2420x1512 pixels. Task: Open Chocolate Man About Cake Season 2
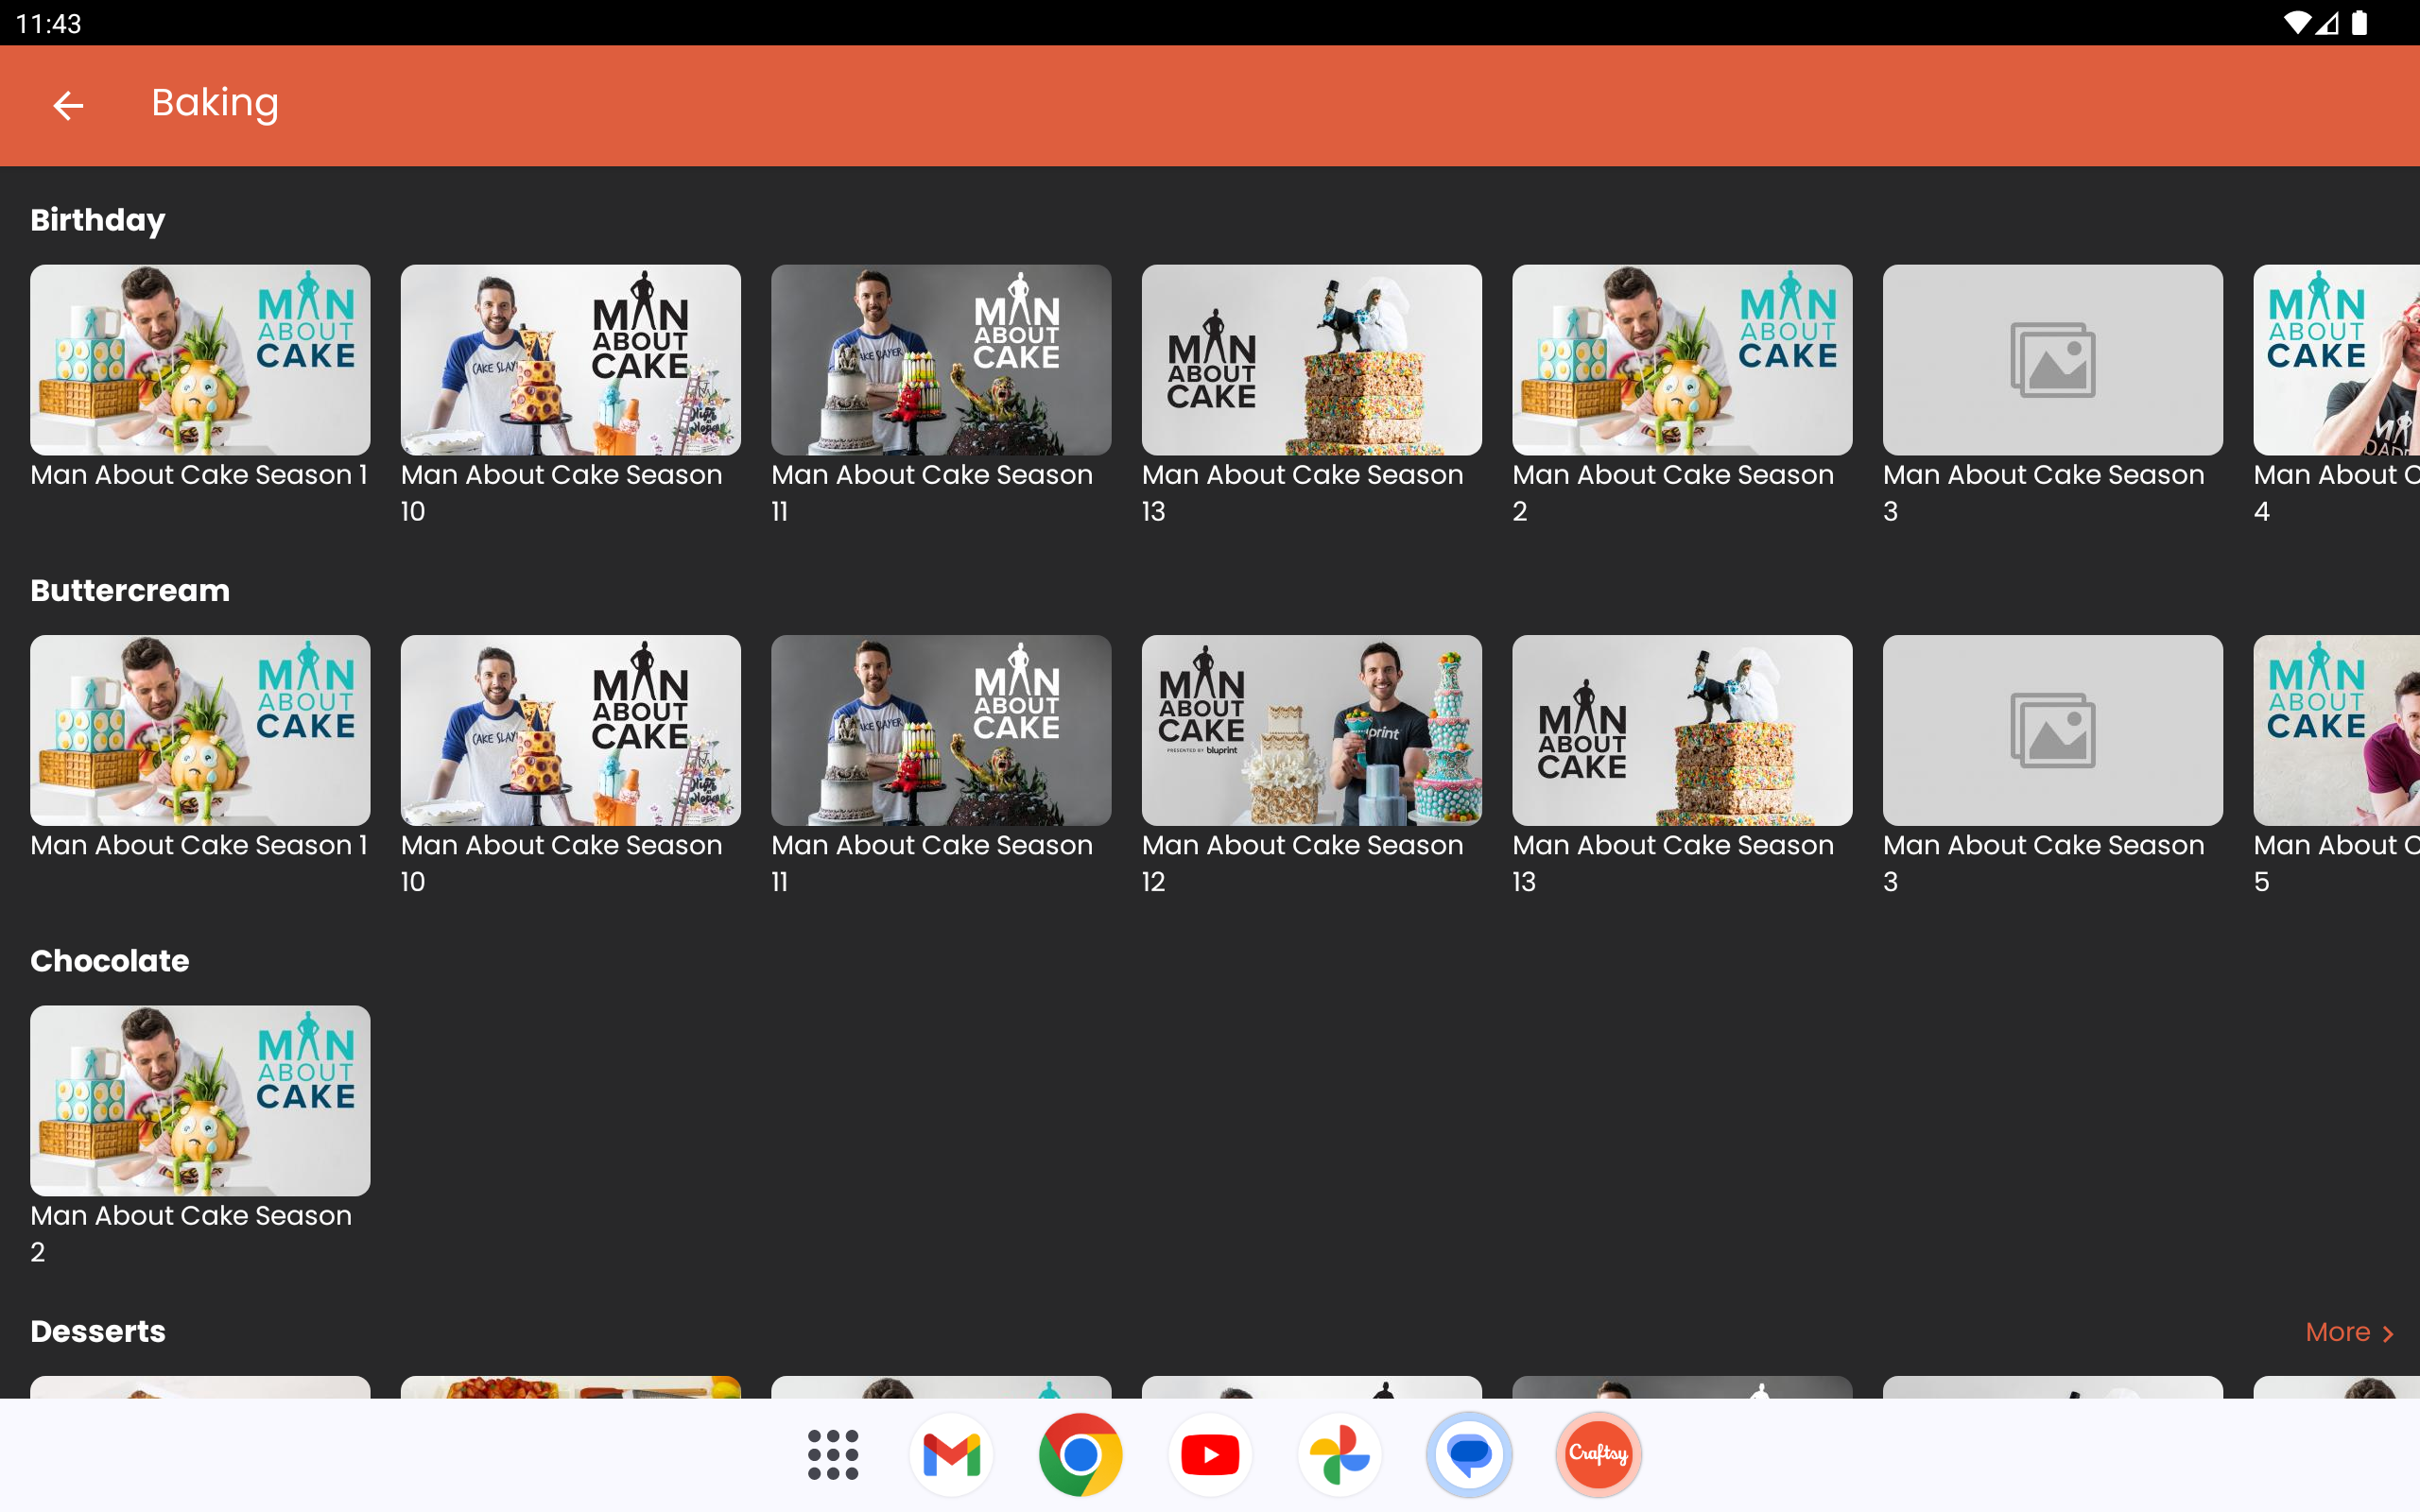(200, 1100)
